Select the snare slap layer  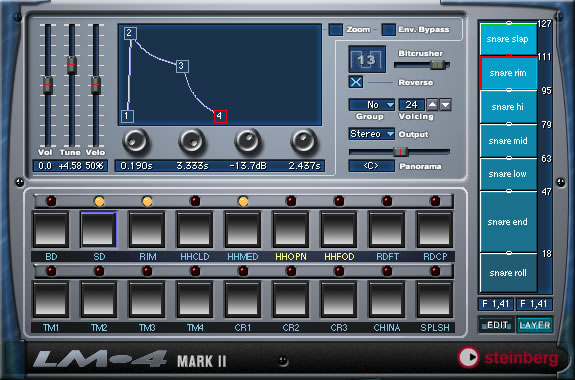click(x=508, y=39)
